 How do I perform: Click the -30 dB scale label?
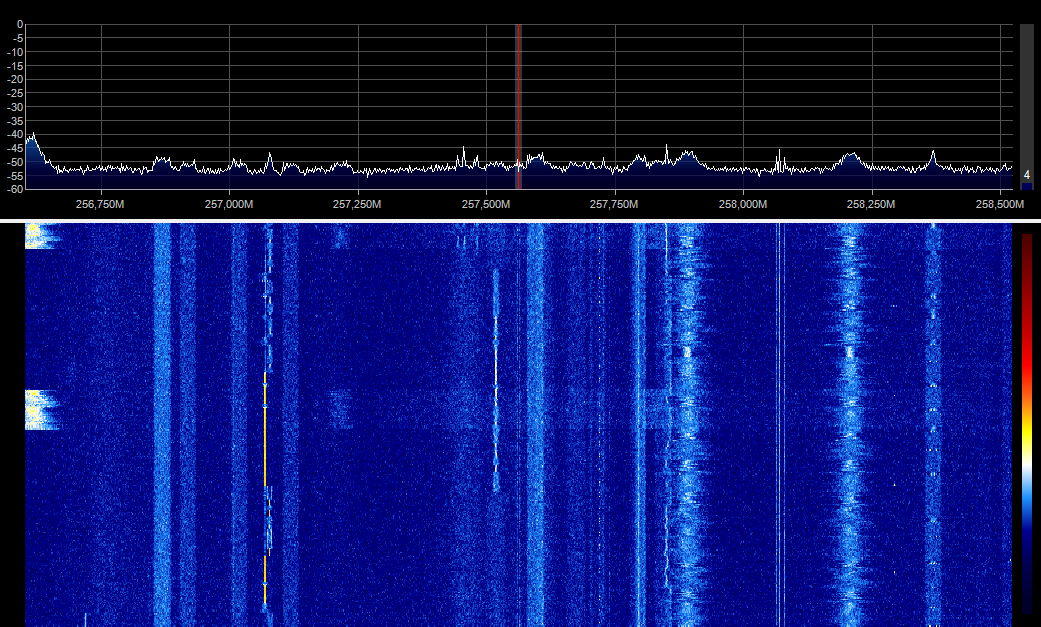point(15,107)
